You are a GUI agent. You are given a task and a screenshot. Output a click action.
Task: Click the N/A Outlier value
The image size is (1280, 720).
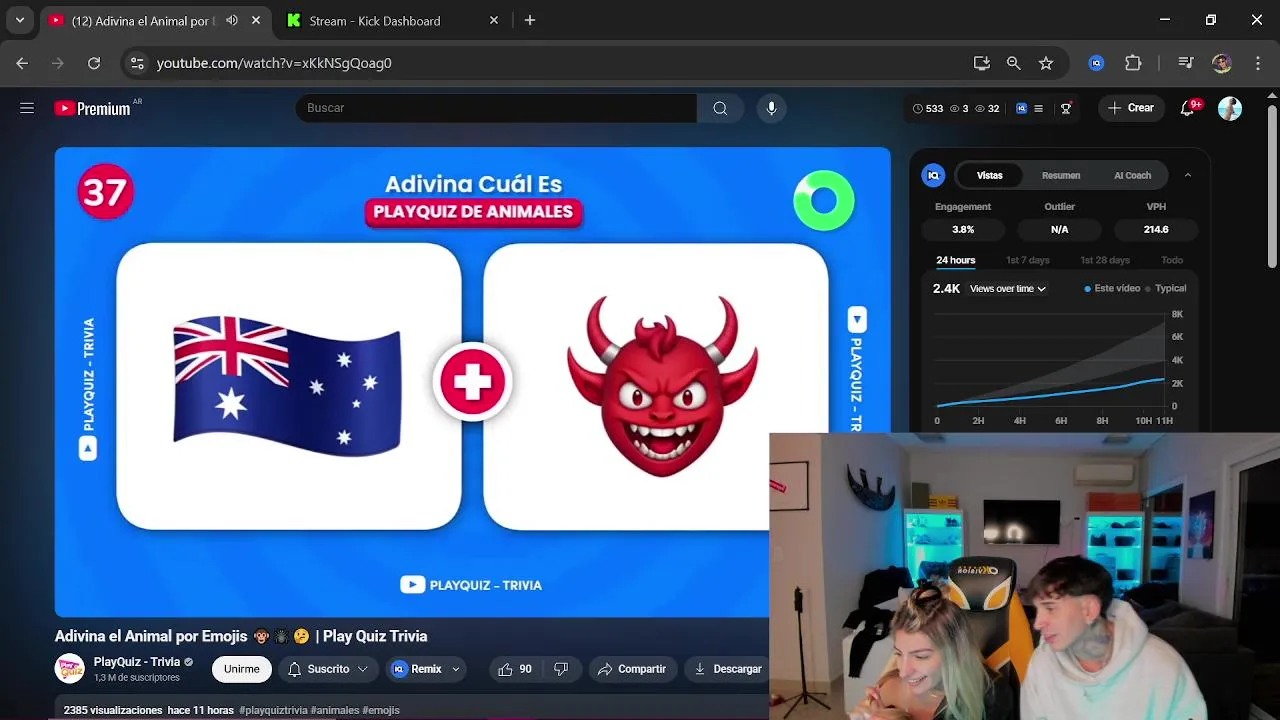point(1059,229)
